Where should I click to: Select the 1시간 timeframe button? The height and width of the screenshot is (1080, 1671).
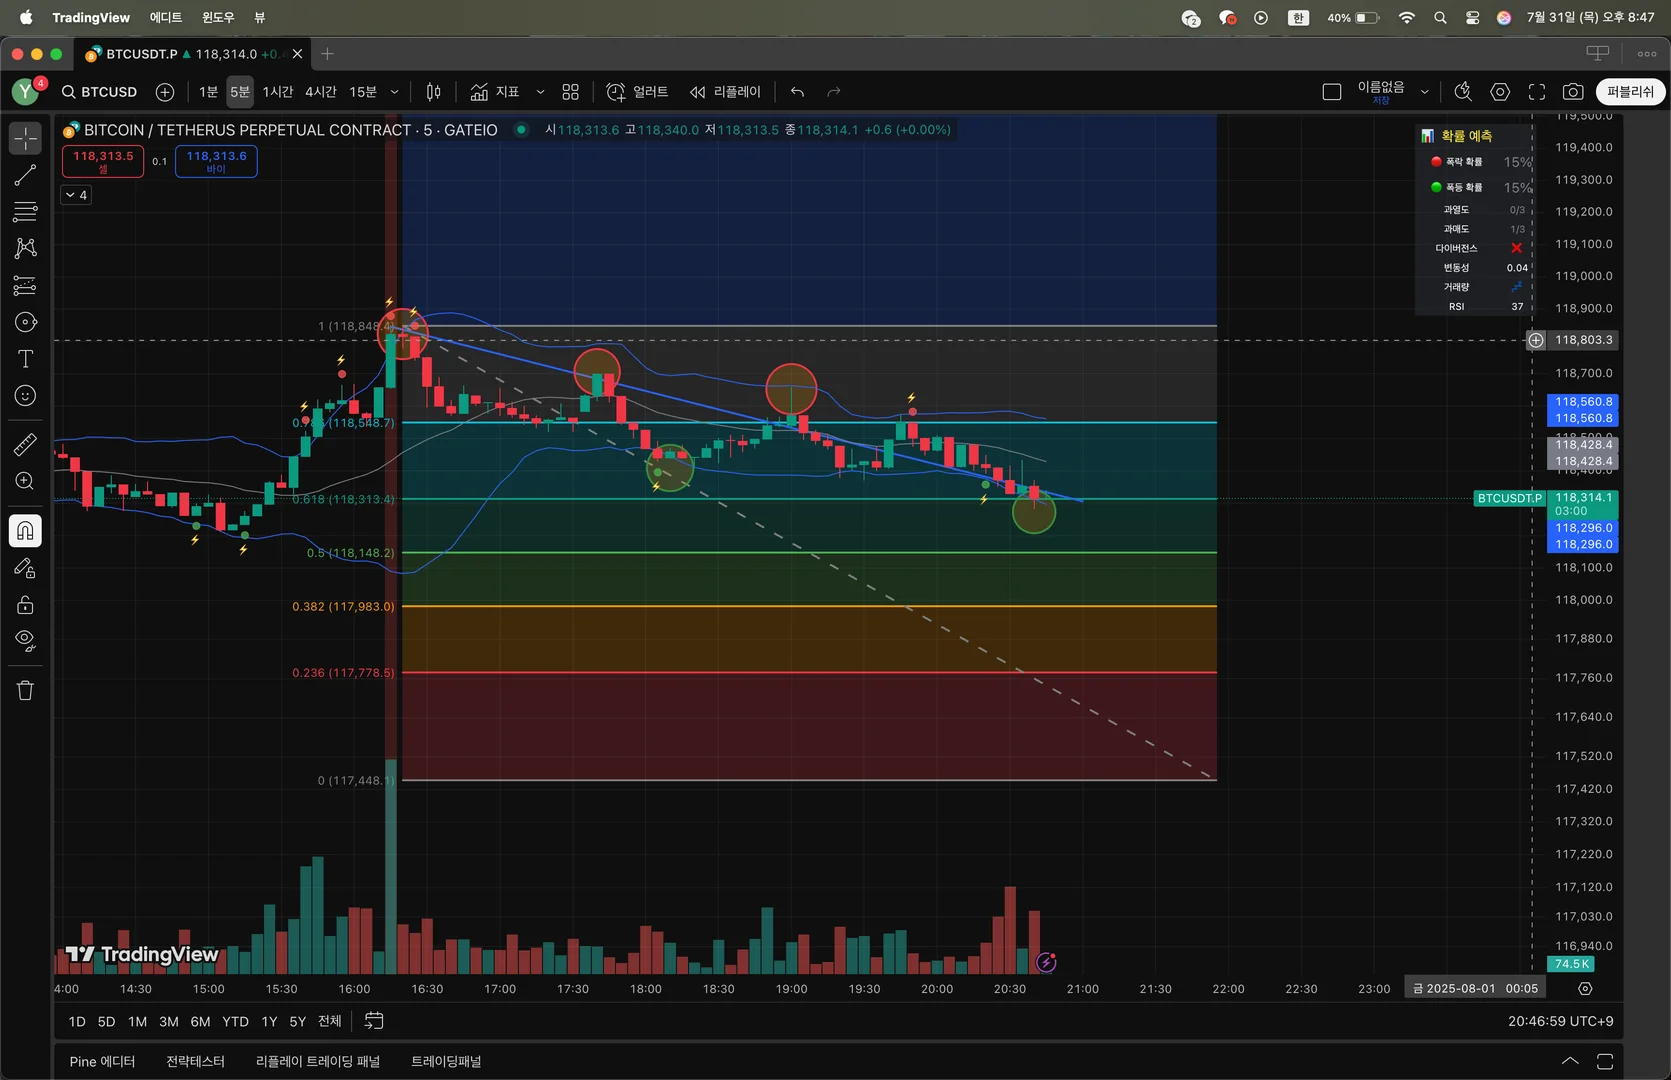(x=278, y=92)
